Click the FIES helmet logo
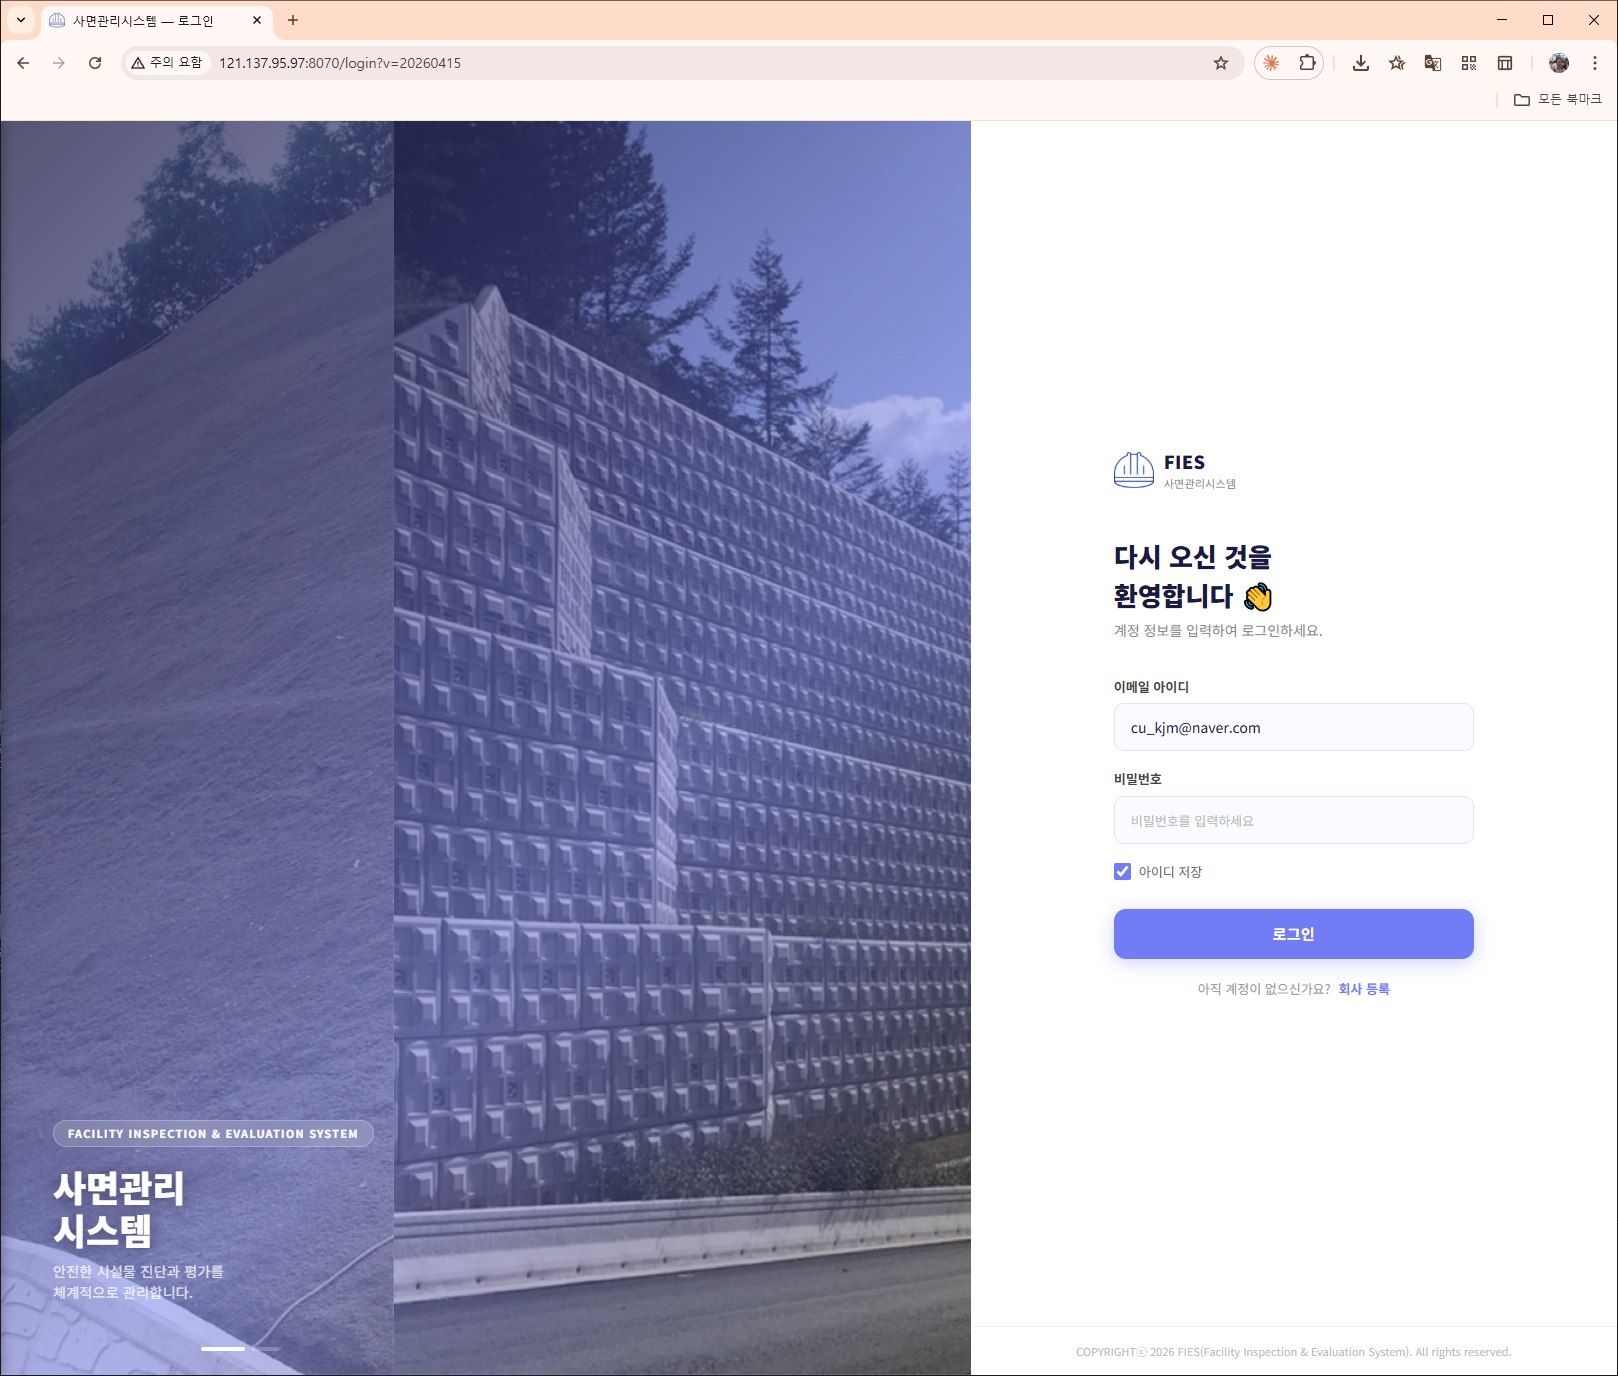The image size is (1618, 1376). coord(1134,470)
